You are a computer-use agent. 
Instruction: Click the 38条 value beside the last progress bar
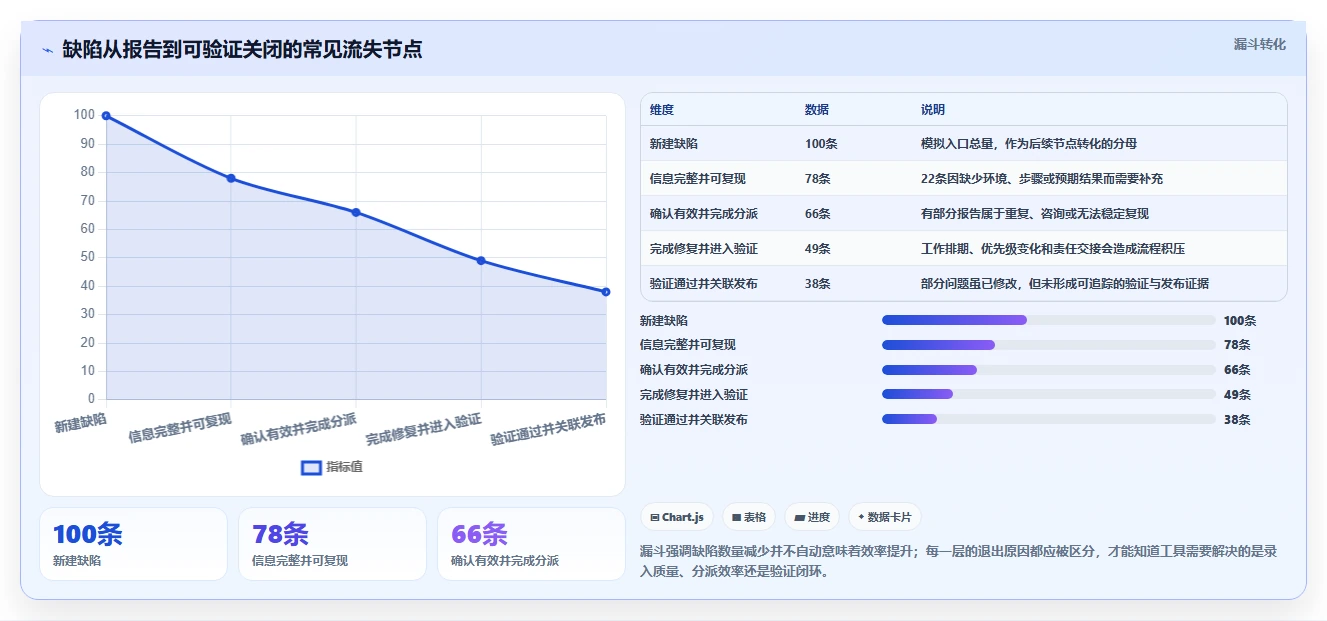tap(1237, 420)
